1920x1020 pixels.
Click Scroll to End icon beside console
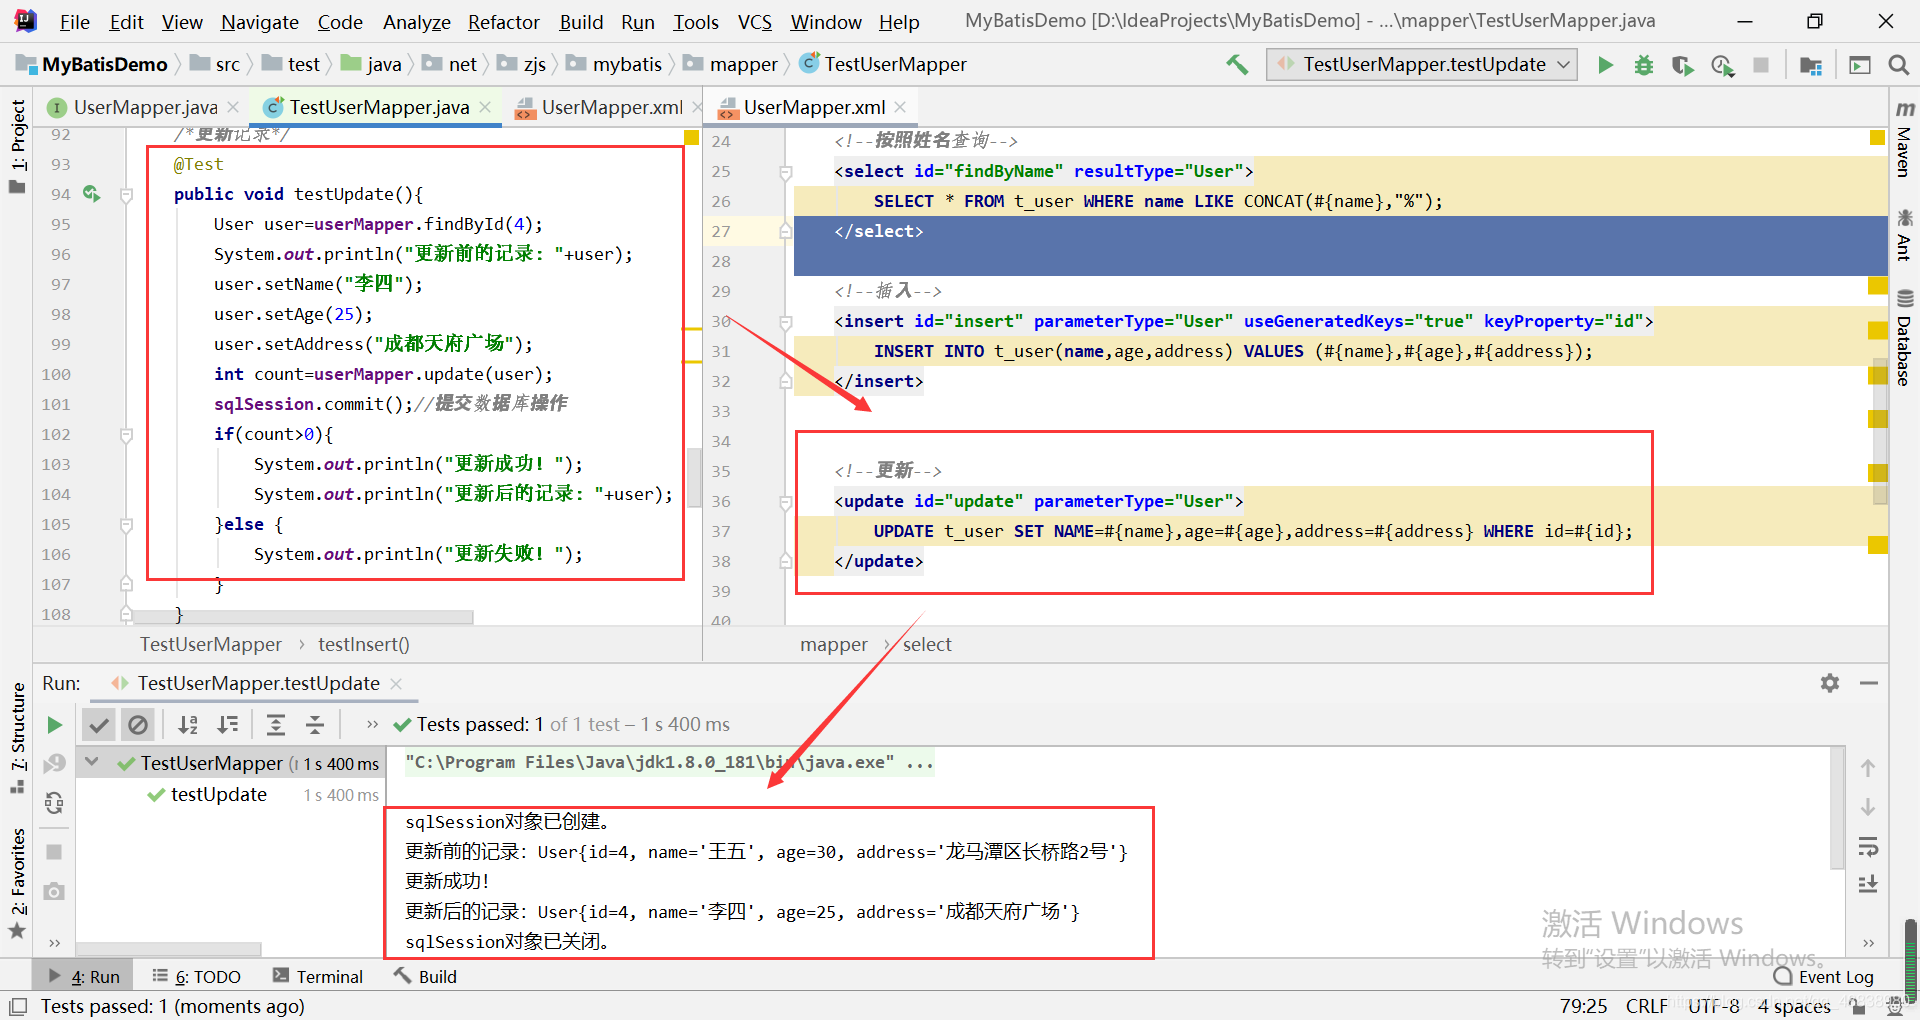(x=1868, y=884)
